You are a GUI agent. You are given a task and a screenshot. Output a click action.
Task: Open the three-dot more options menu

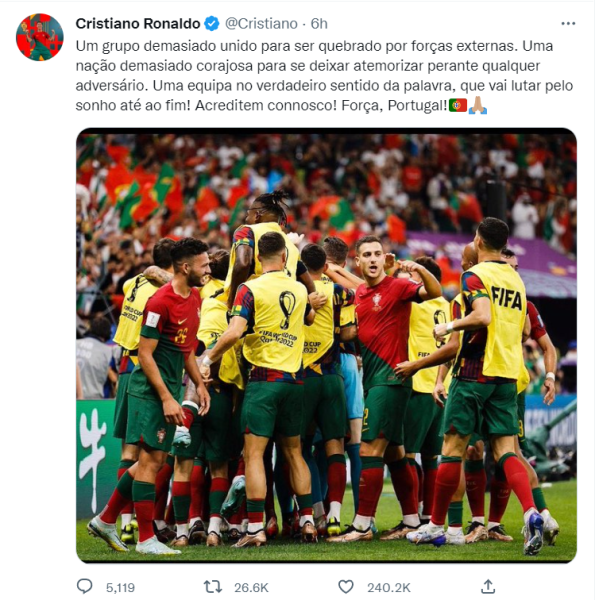tap(568, 24)
